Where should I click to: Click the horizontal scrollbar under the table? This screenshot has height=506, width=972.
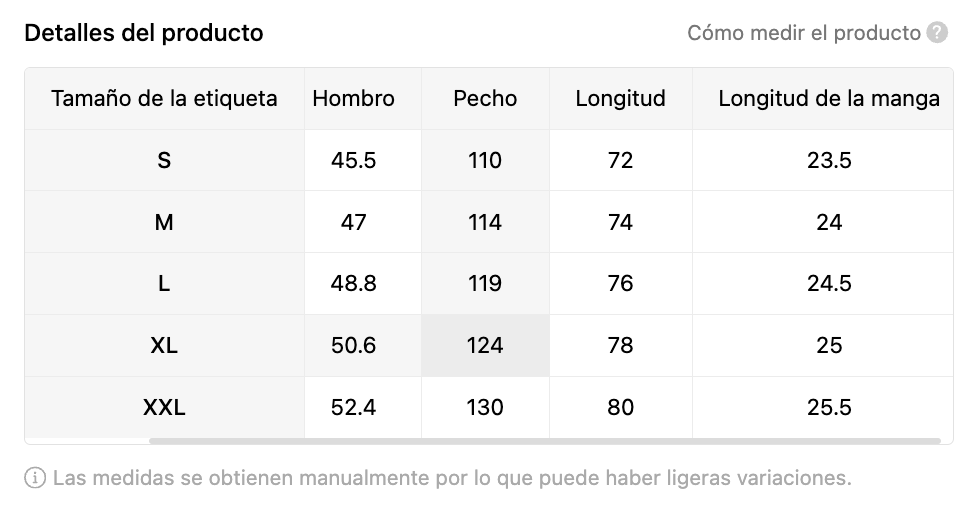tap(545, 441)
